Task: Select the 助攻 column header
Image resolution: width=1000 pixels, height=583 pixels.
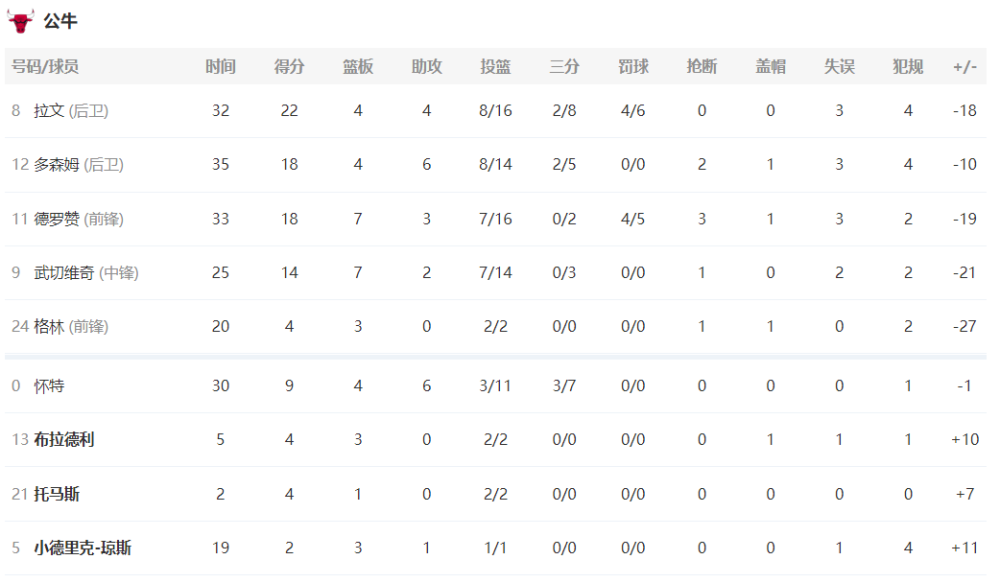Action: click(427, 66)
